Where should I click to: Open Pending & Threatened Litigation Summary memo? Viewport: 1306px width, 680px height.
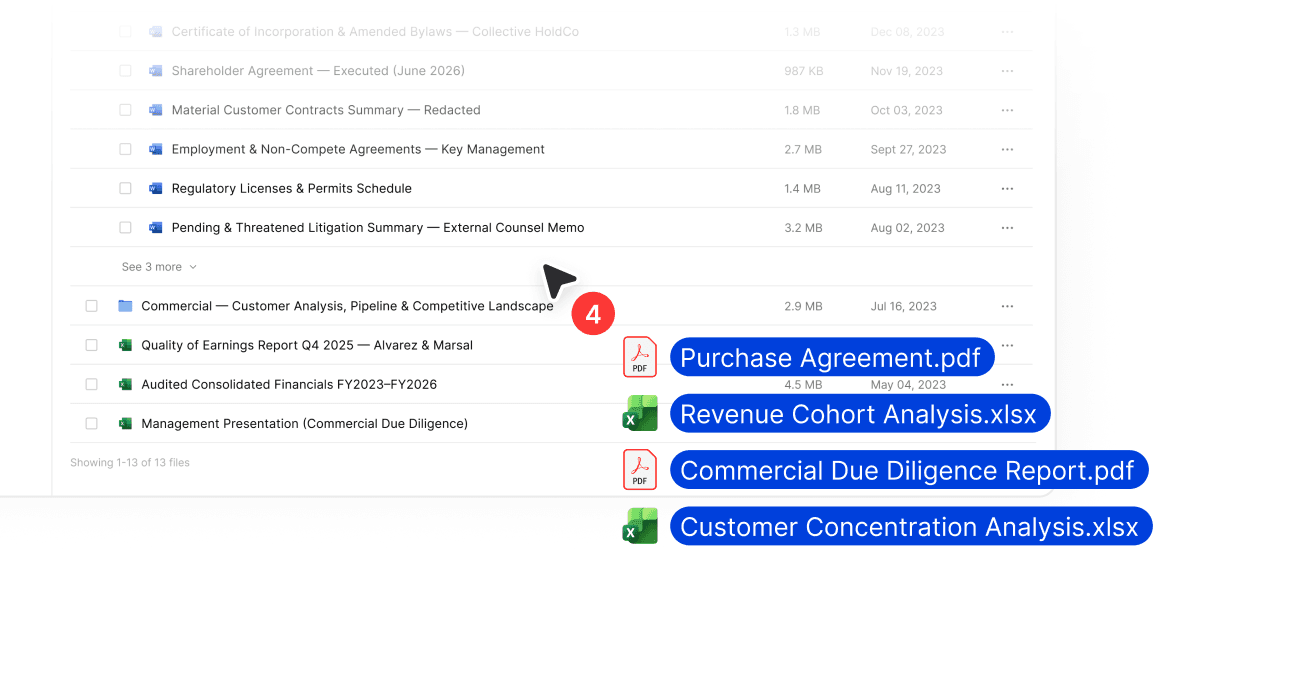coord(378,228)
